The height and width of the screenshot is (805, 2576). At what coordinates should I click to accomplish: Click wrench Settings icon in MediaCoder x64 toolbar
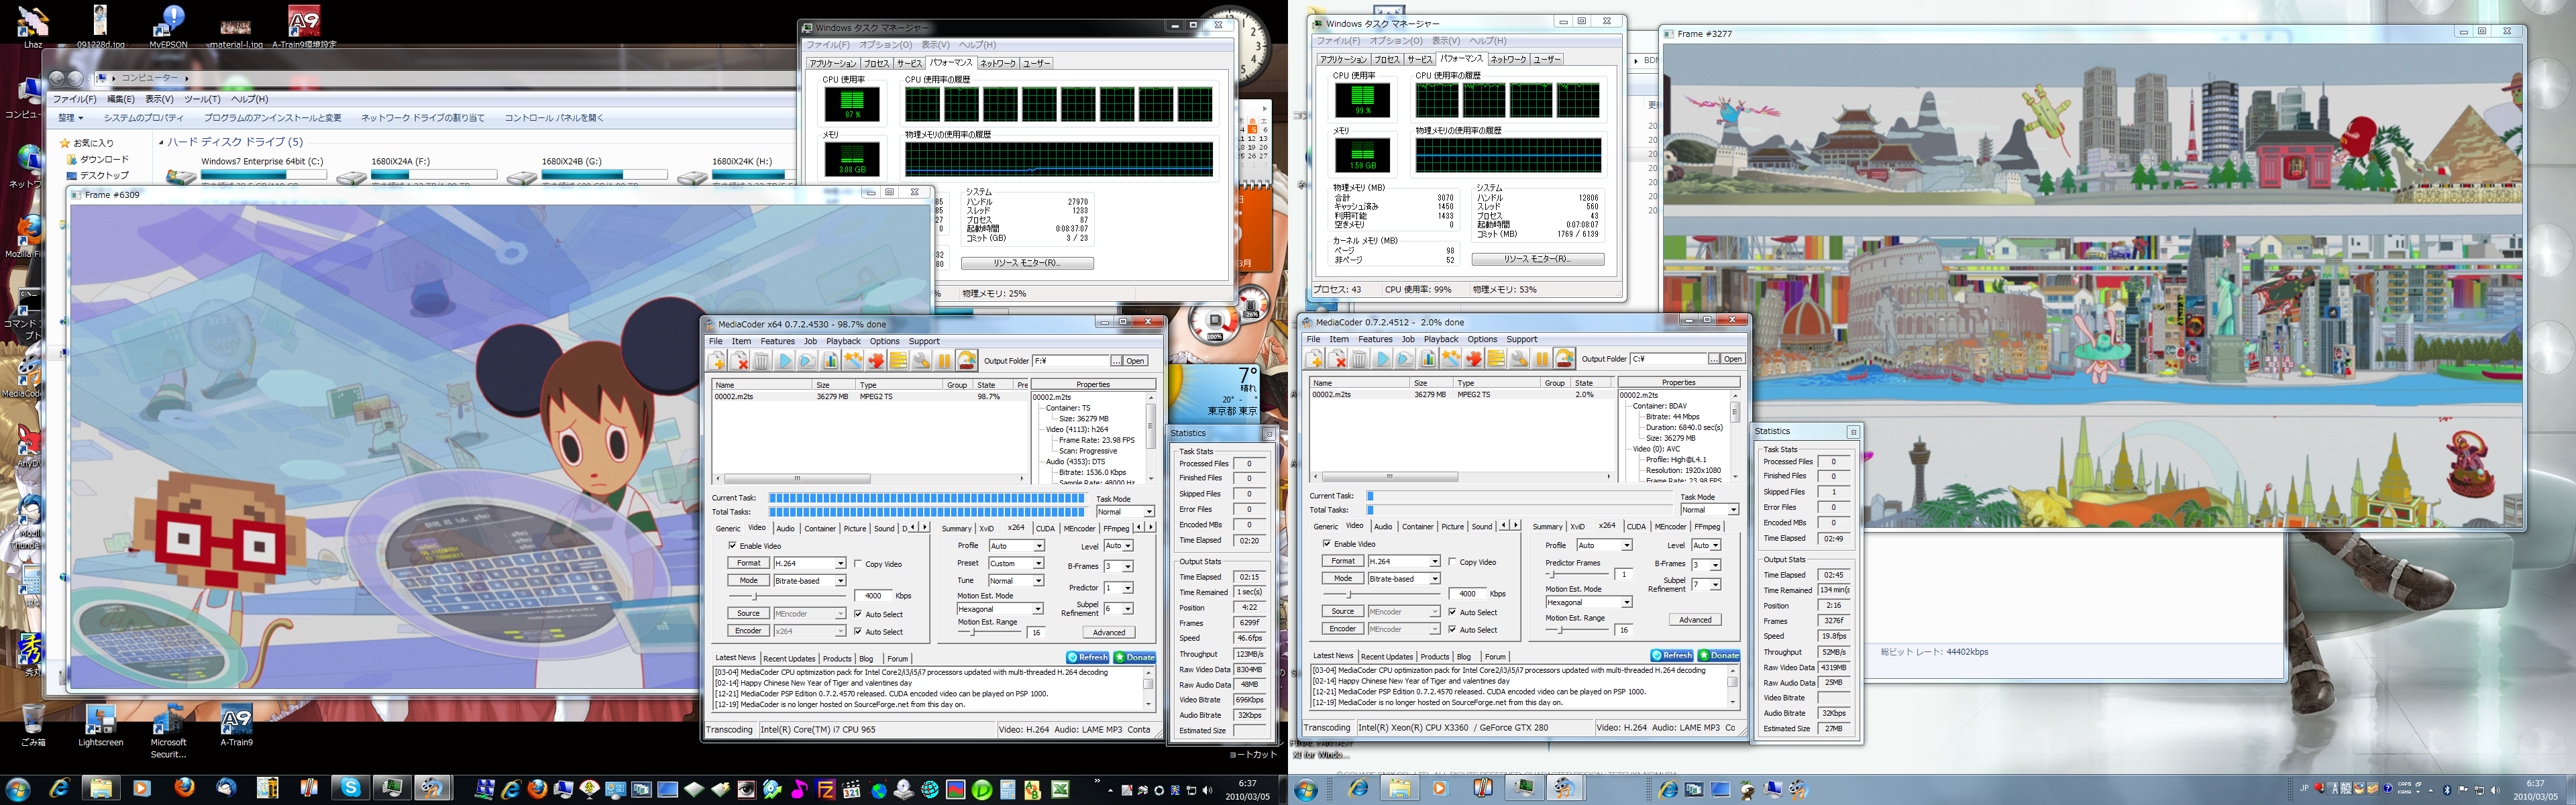(x=921, y=361)
